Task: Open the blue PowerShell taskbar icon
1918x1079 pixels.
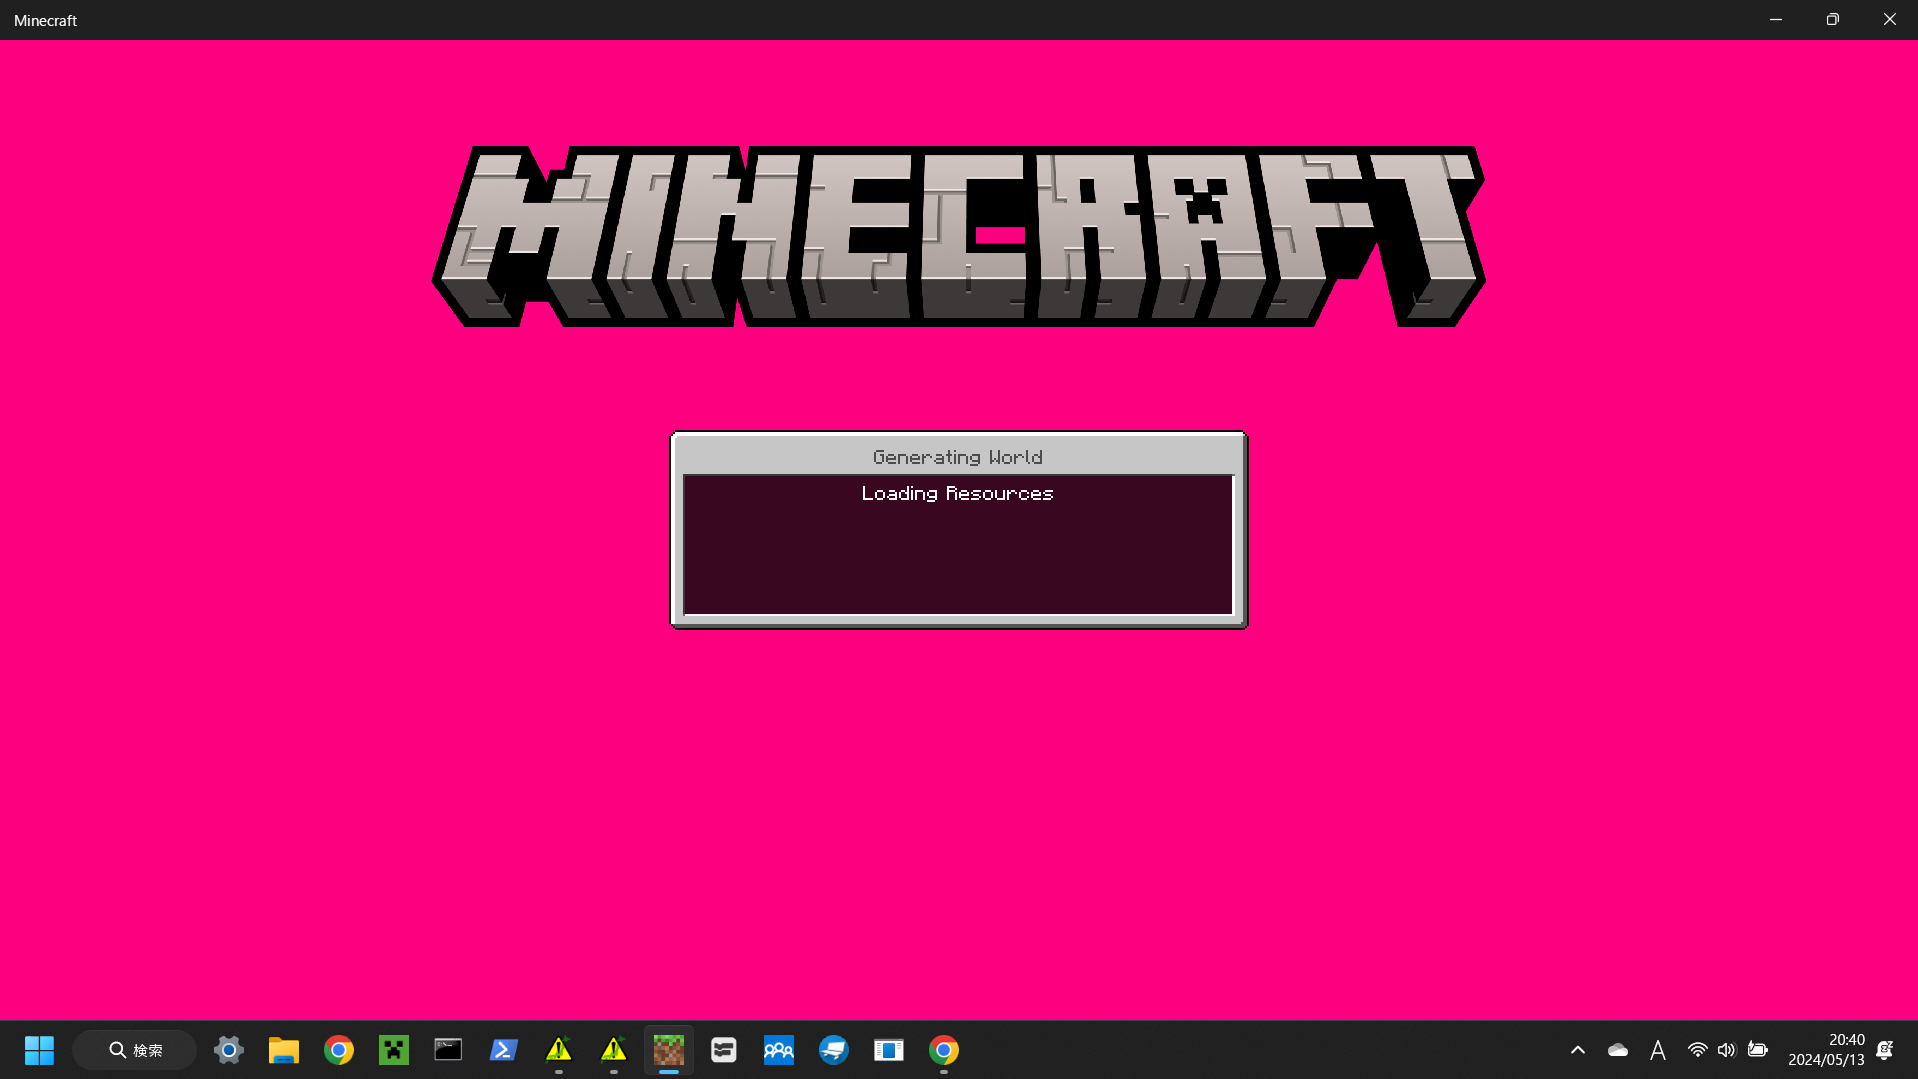Action: click(503, 1050)
